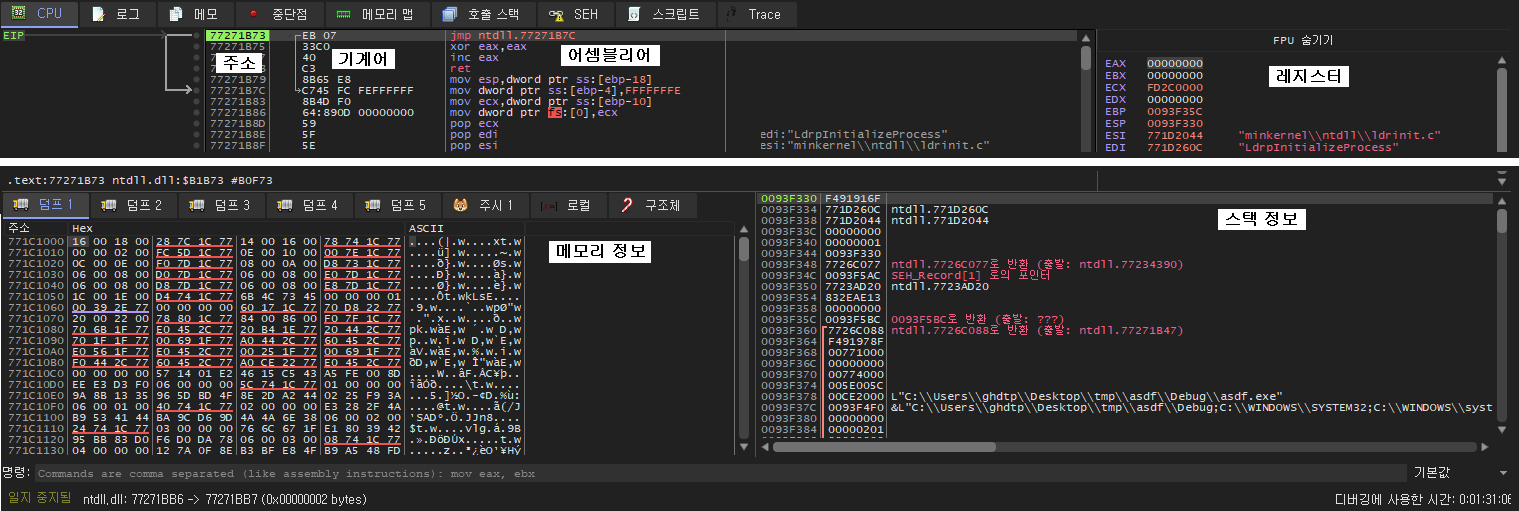This screenshot has width=1519, height=511.
Task: Select the 덤프 3 dump tab
Action: point(220,205)
